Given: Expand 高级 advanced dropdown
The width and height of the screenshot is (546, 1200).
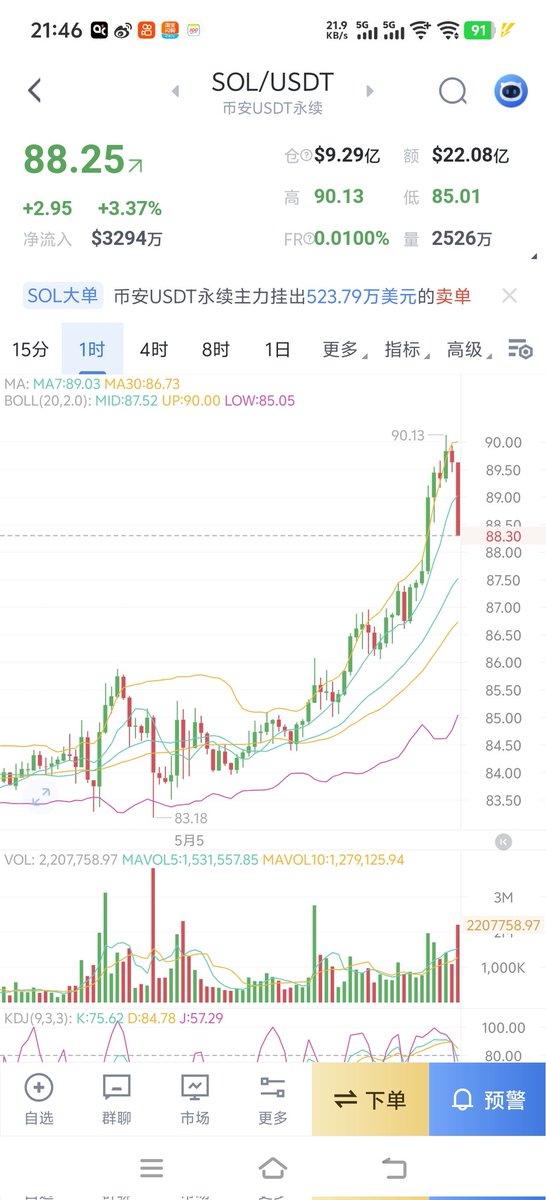Looking at the screenshot, I should (468, 349).
